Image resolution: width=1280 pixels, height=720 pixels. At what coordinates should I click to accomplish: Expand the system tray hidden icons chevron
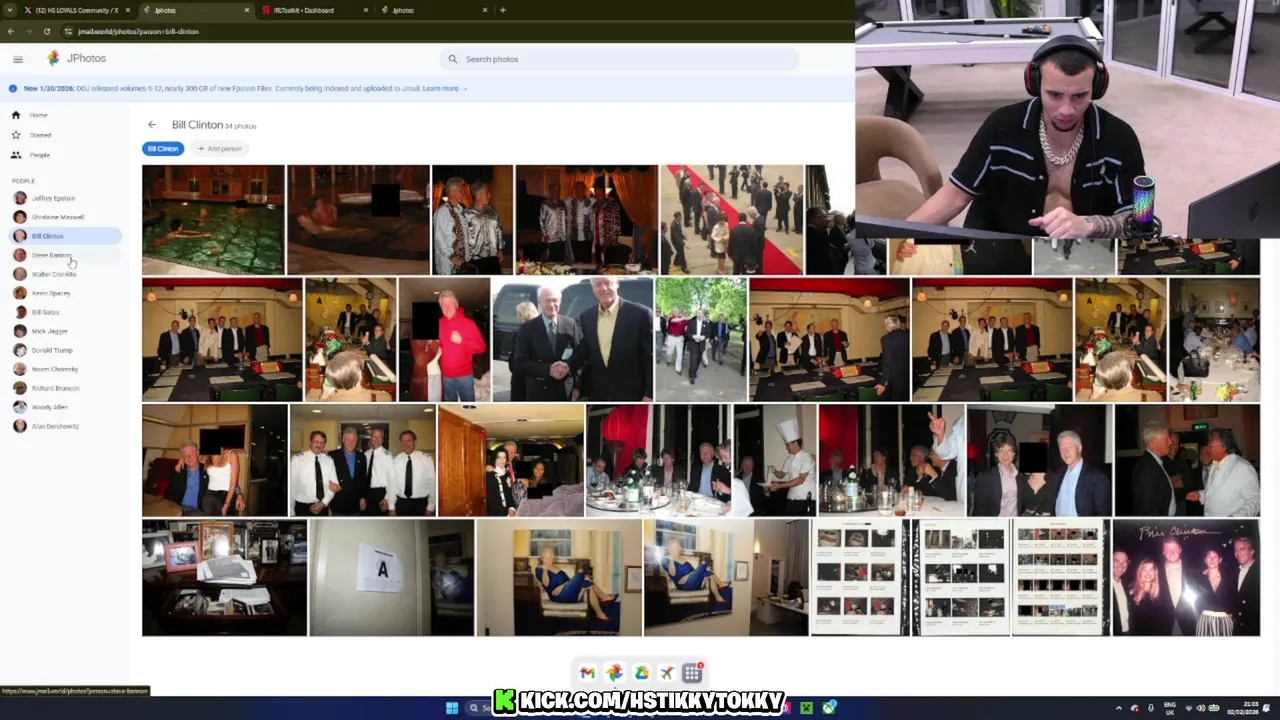(x=1118, y=708)
